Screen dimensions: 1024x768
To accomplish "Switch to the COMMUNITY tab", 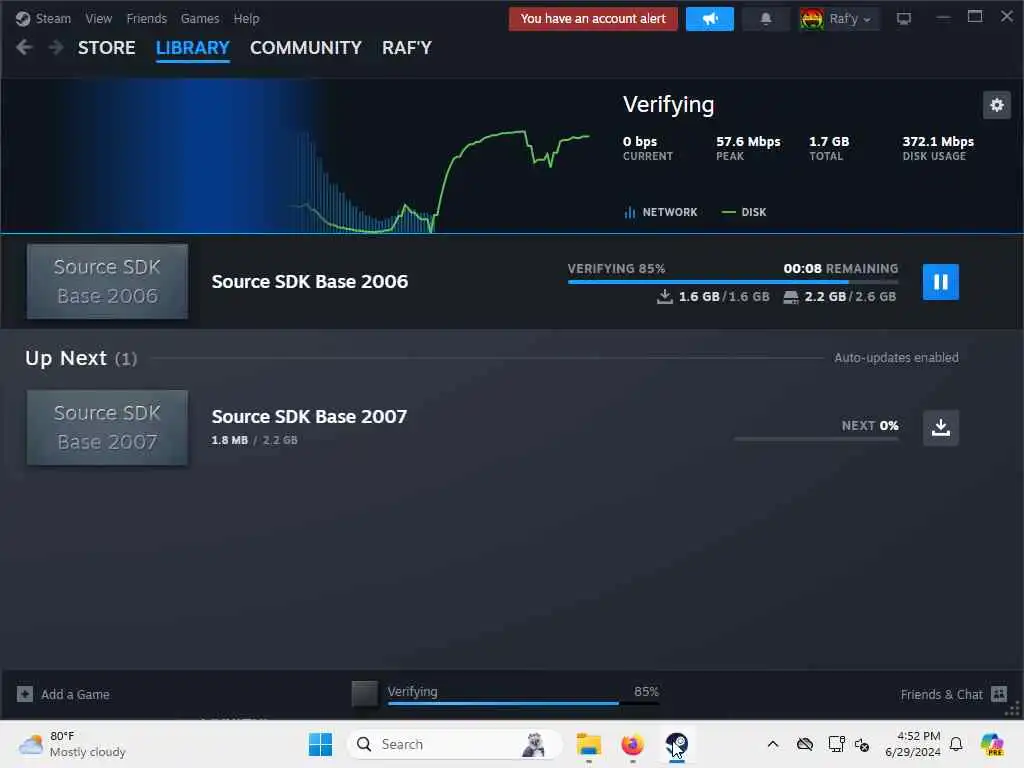I will [306, 48].
